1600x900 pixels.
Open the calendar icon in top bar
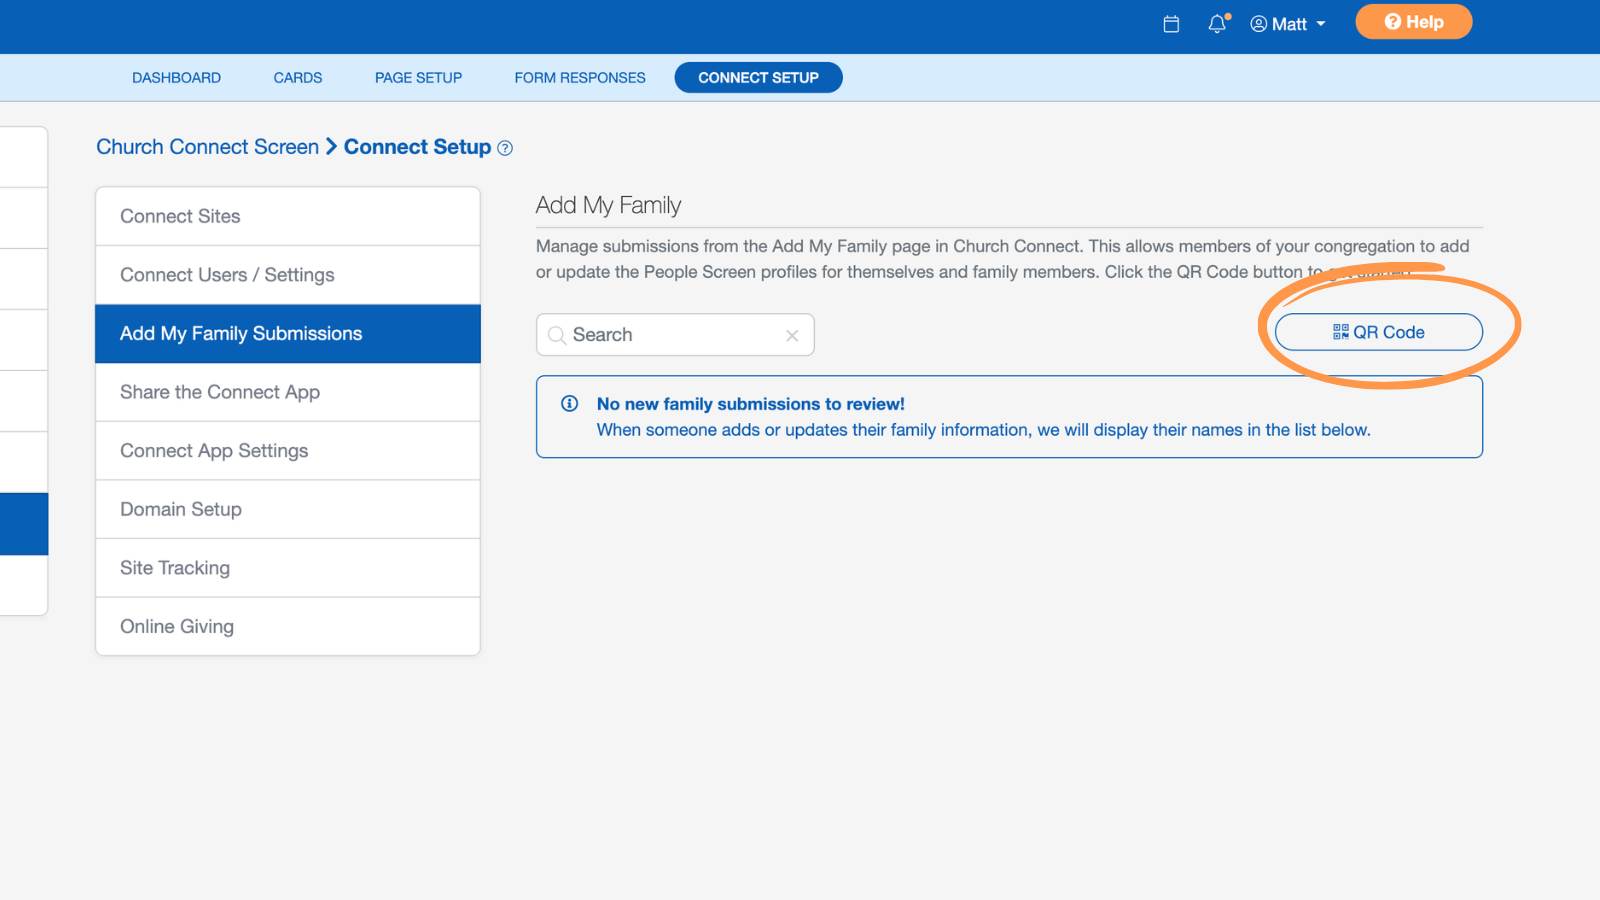[x=1171, y=24]
